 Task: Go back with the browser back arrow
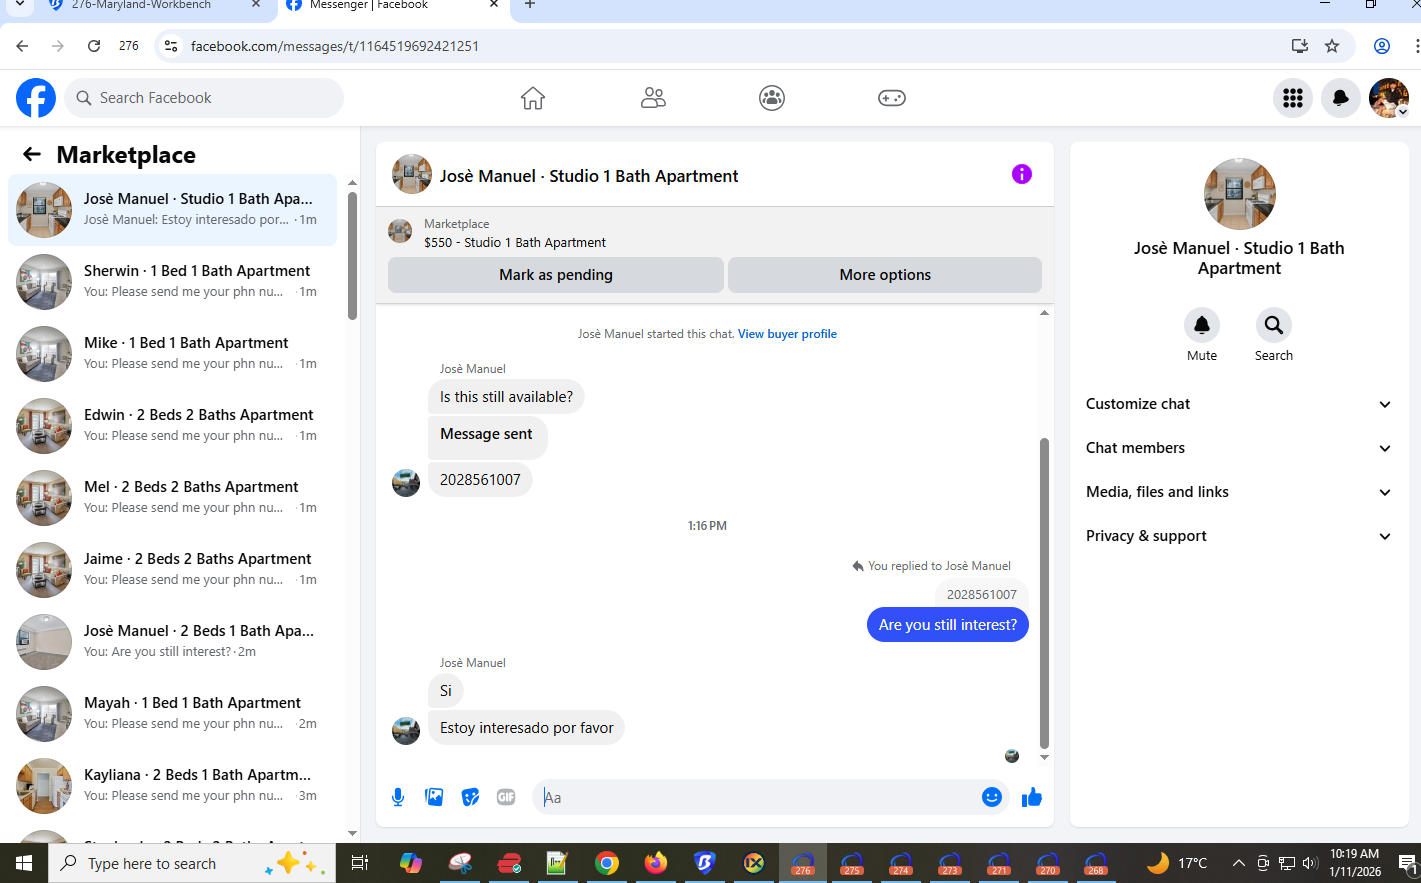[22, 46]
